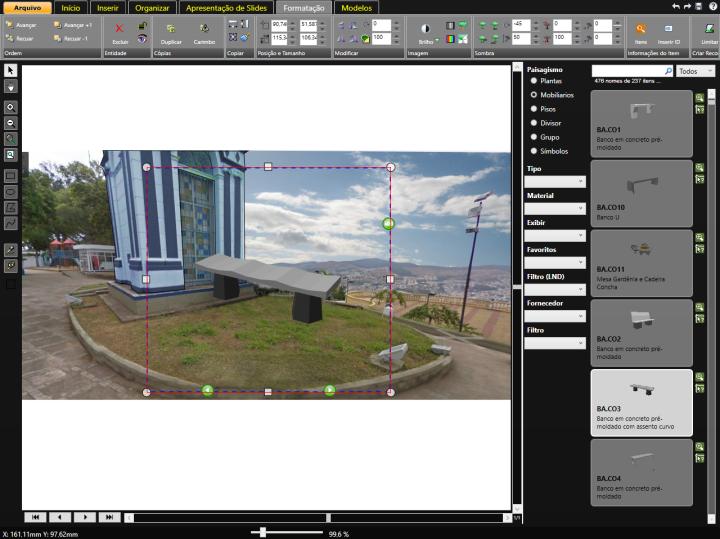Select the arrow pointer tool

tap(11, 70)
